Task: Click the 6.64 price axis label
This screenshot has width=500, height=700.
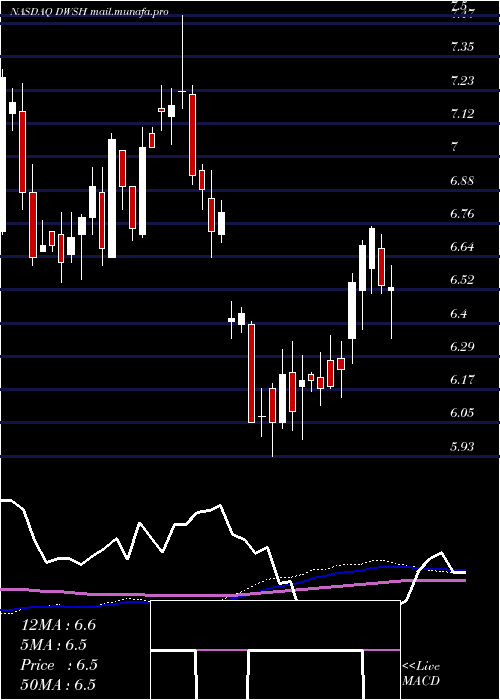Action: (462, 246)
